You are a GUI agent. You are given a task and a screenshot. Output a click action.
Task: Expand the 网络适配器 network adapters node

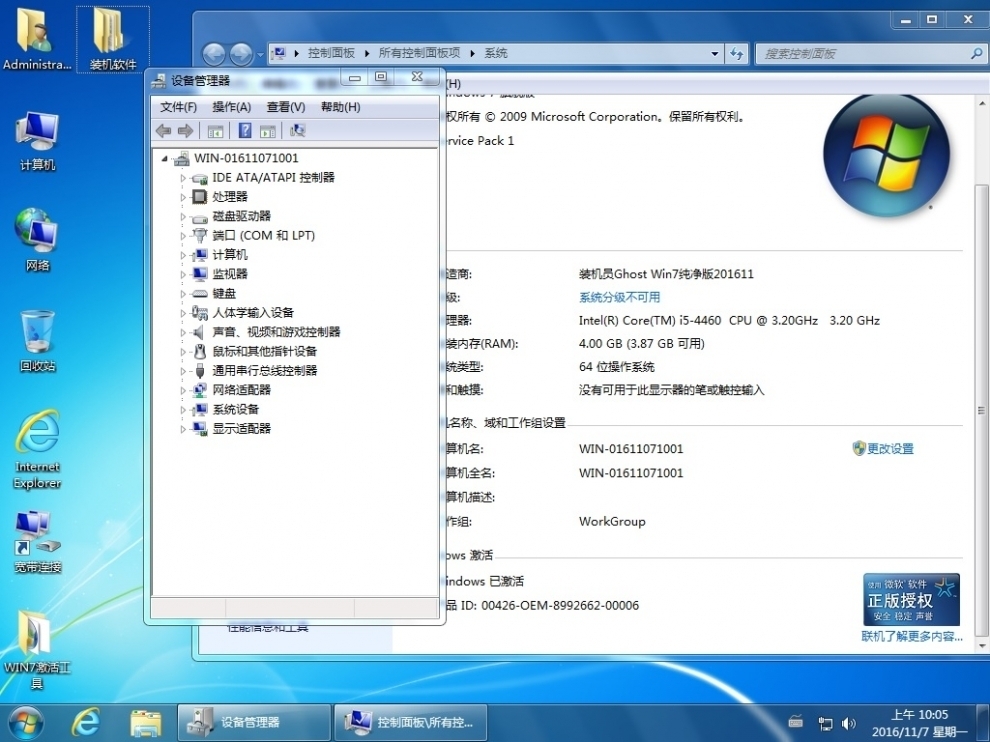(183, 390)
